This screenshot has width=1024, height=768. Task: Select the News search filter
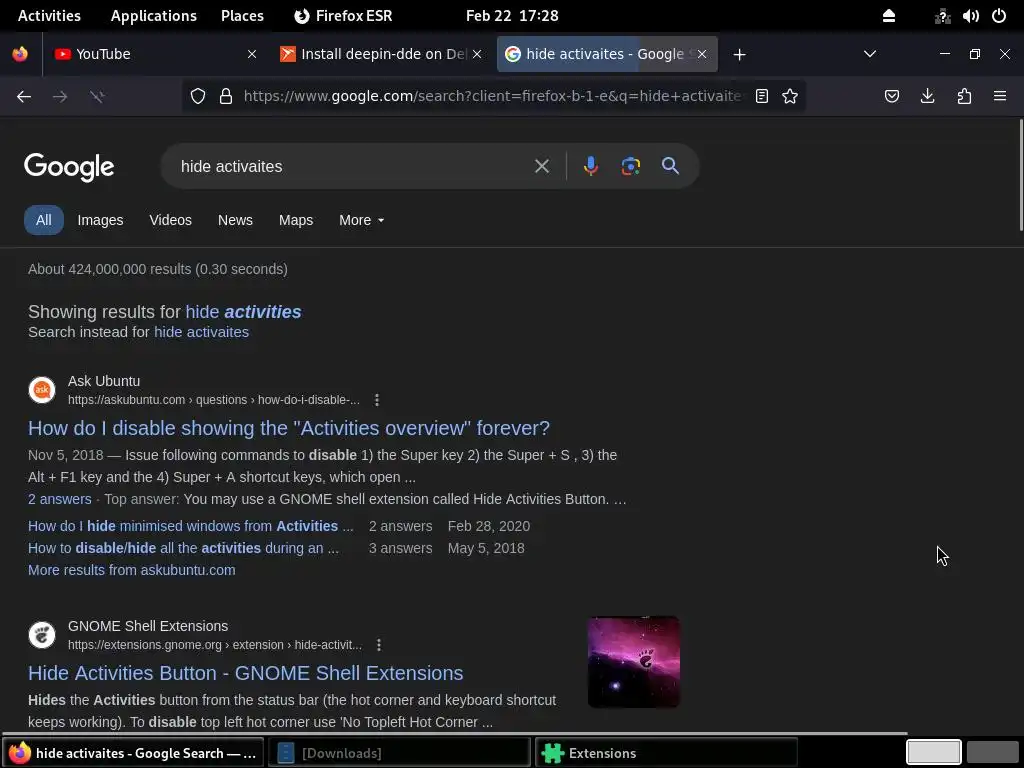(x=235, y=220)
